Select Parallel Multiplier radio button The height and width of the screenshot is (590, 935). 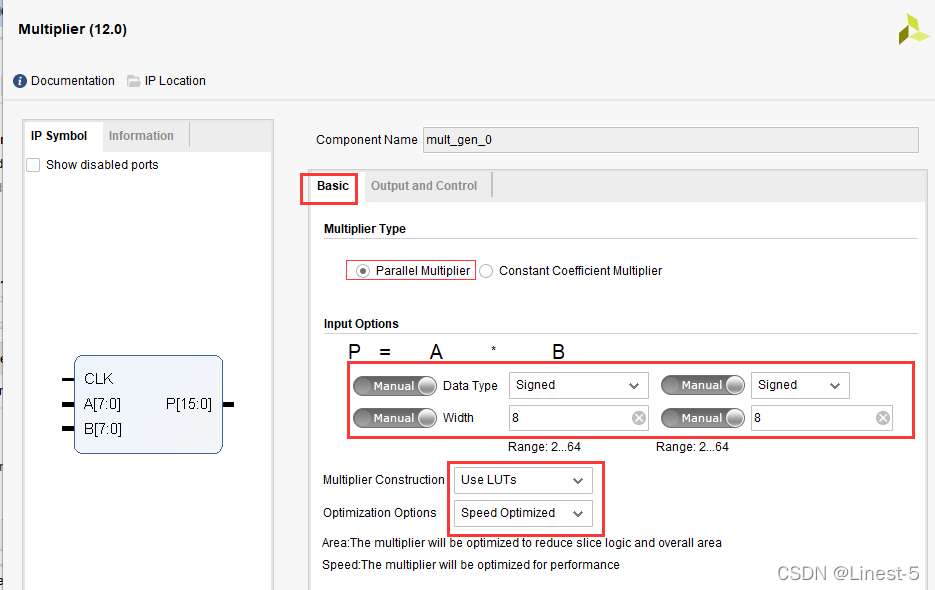click(363, 271)
